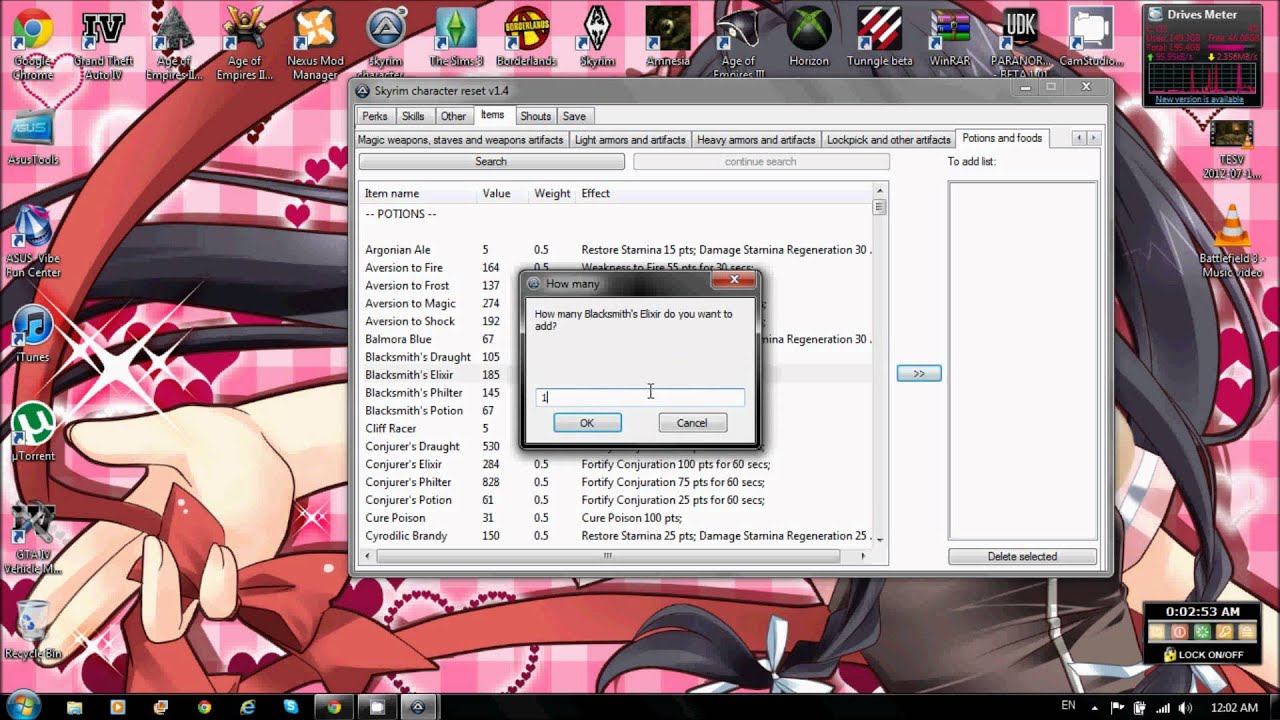The height and width of the screenshot is (720, 1280).
Task: Open the Recycle Bin
Action: tap(33, 630)
